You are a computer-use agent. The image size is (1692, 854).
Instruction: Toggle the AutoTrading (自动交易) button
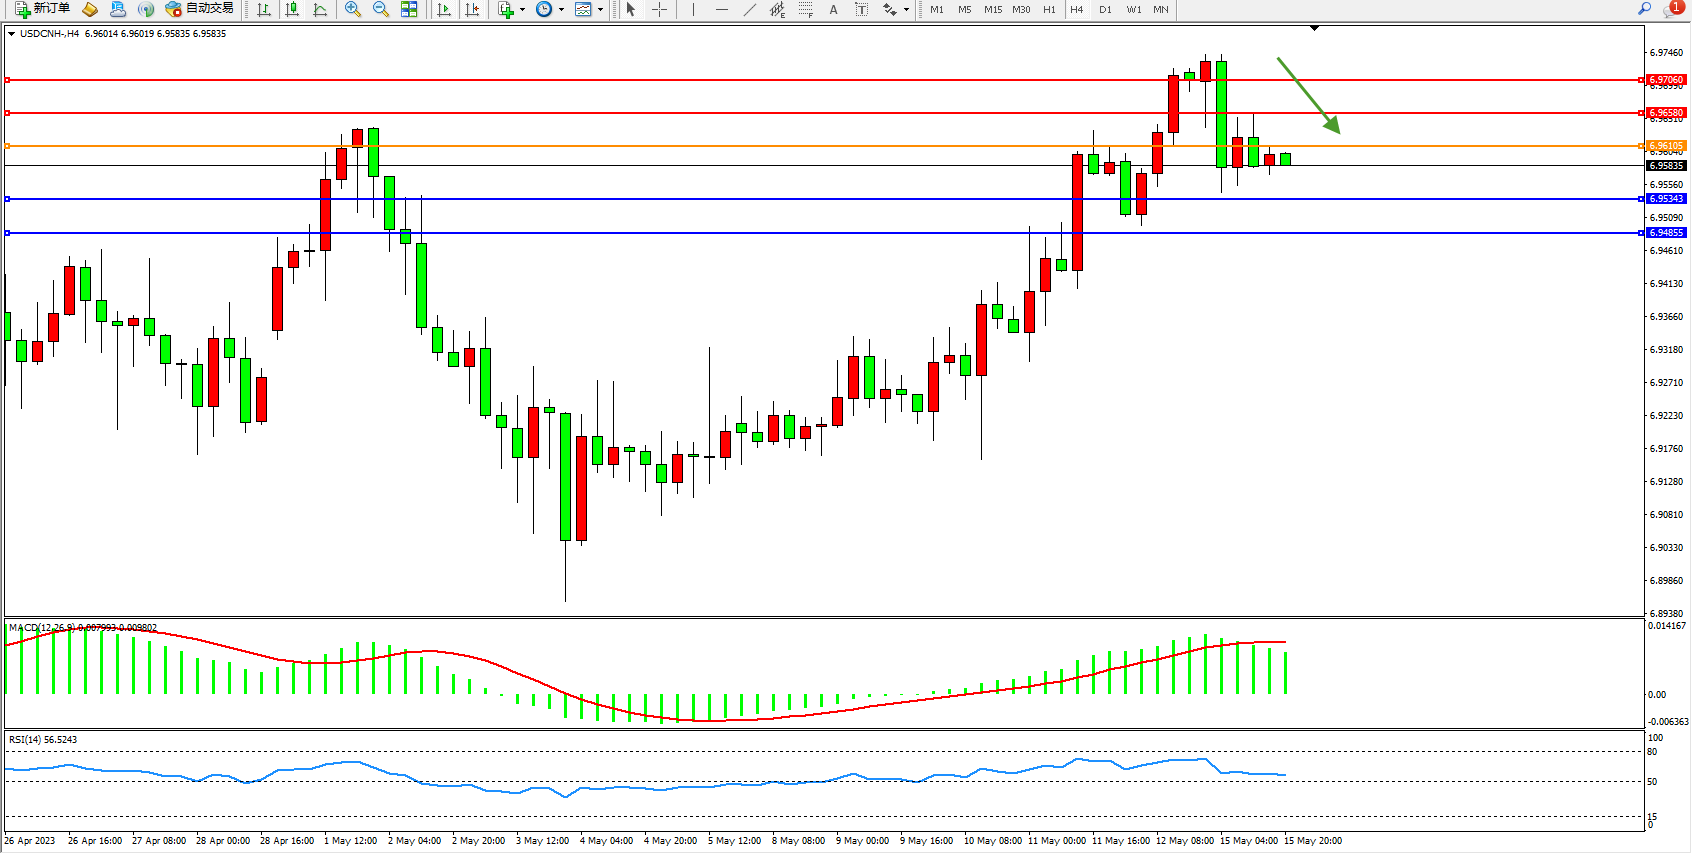[200, 9]
